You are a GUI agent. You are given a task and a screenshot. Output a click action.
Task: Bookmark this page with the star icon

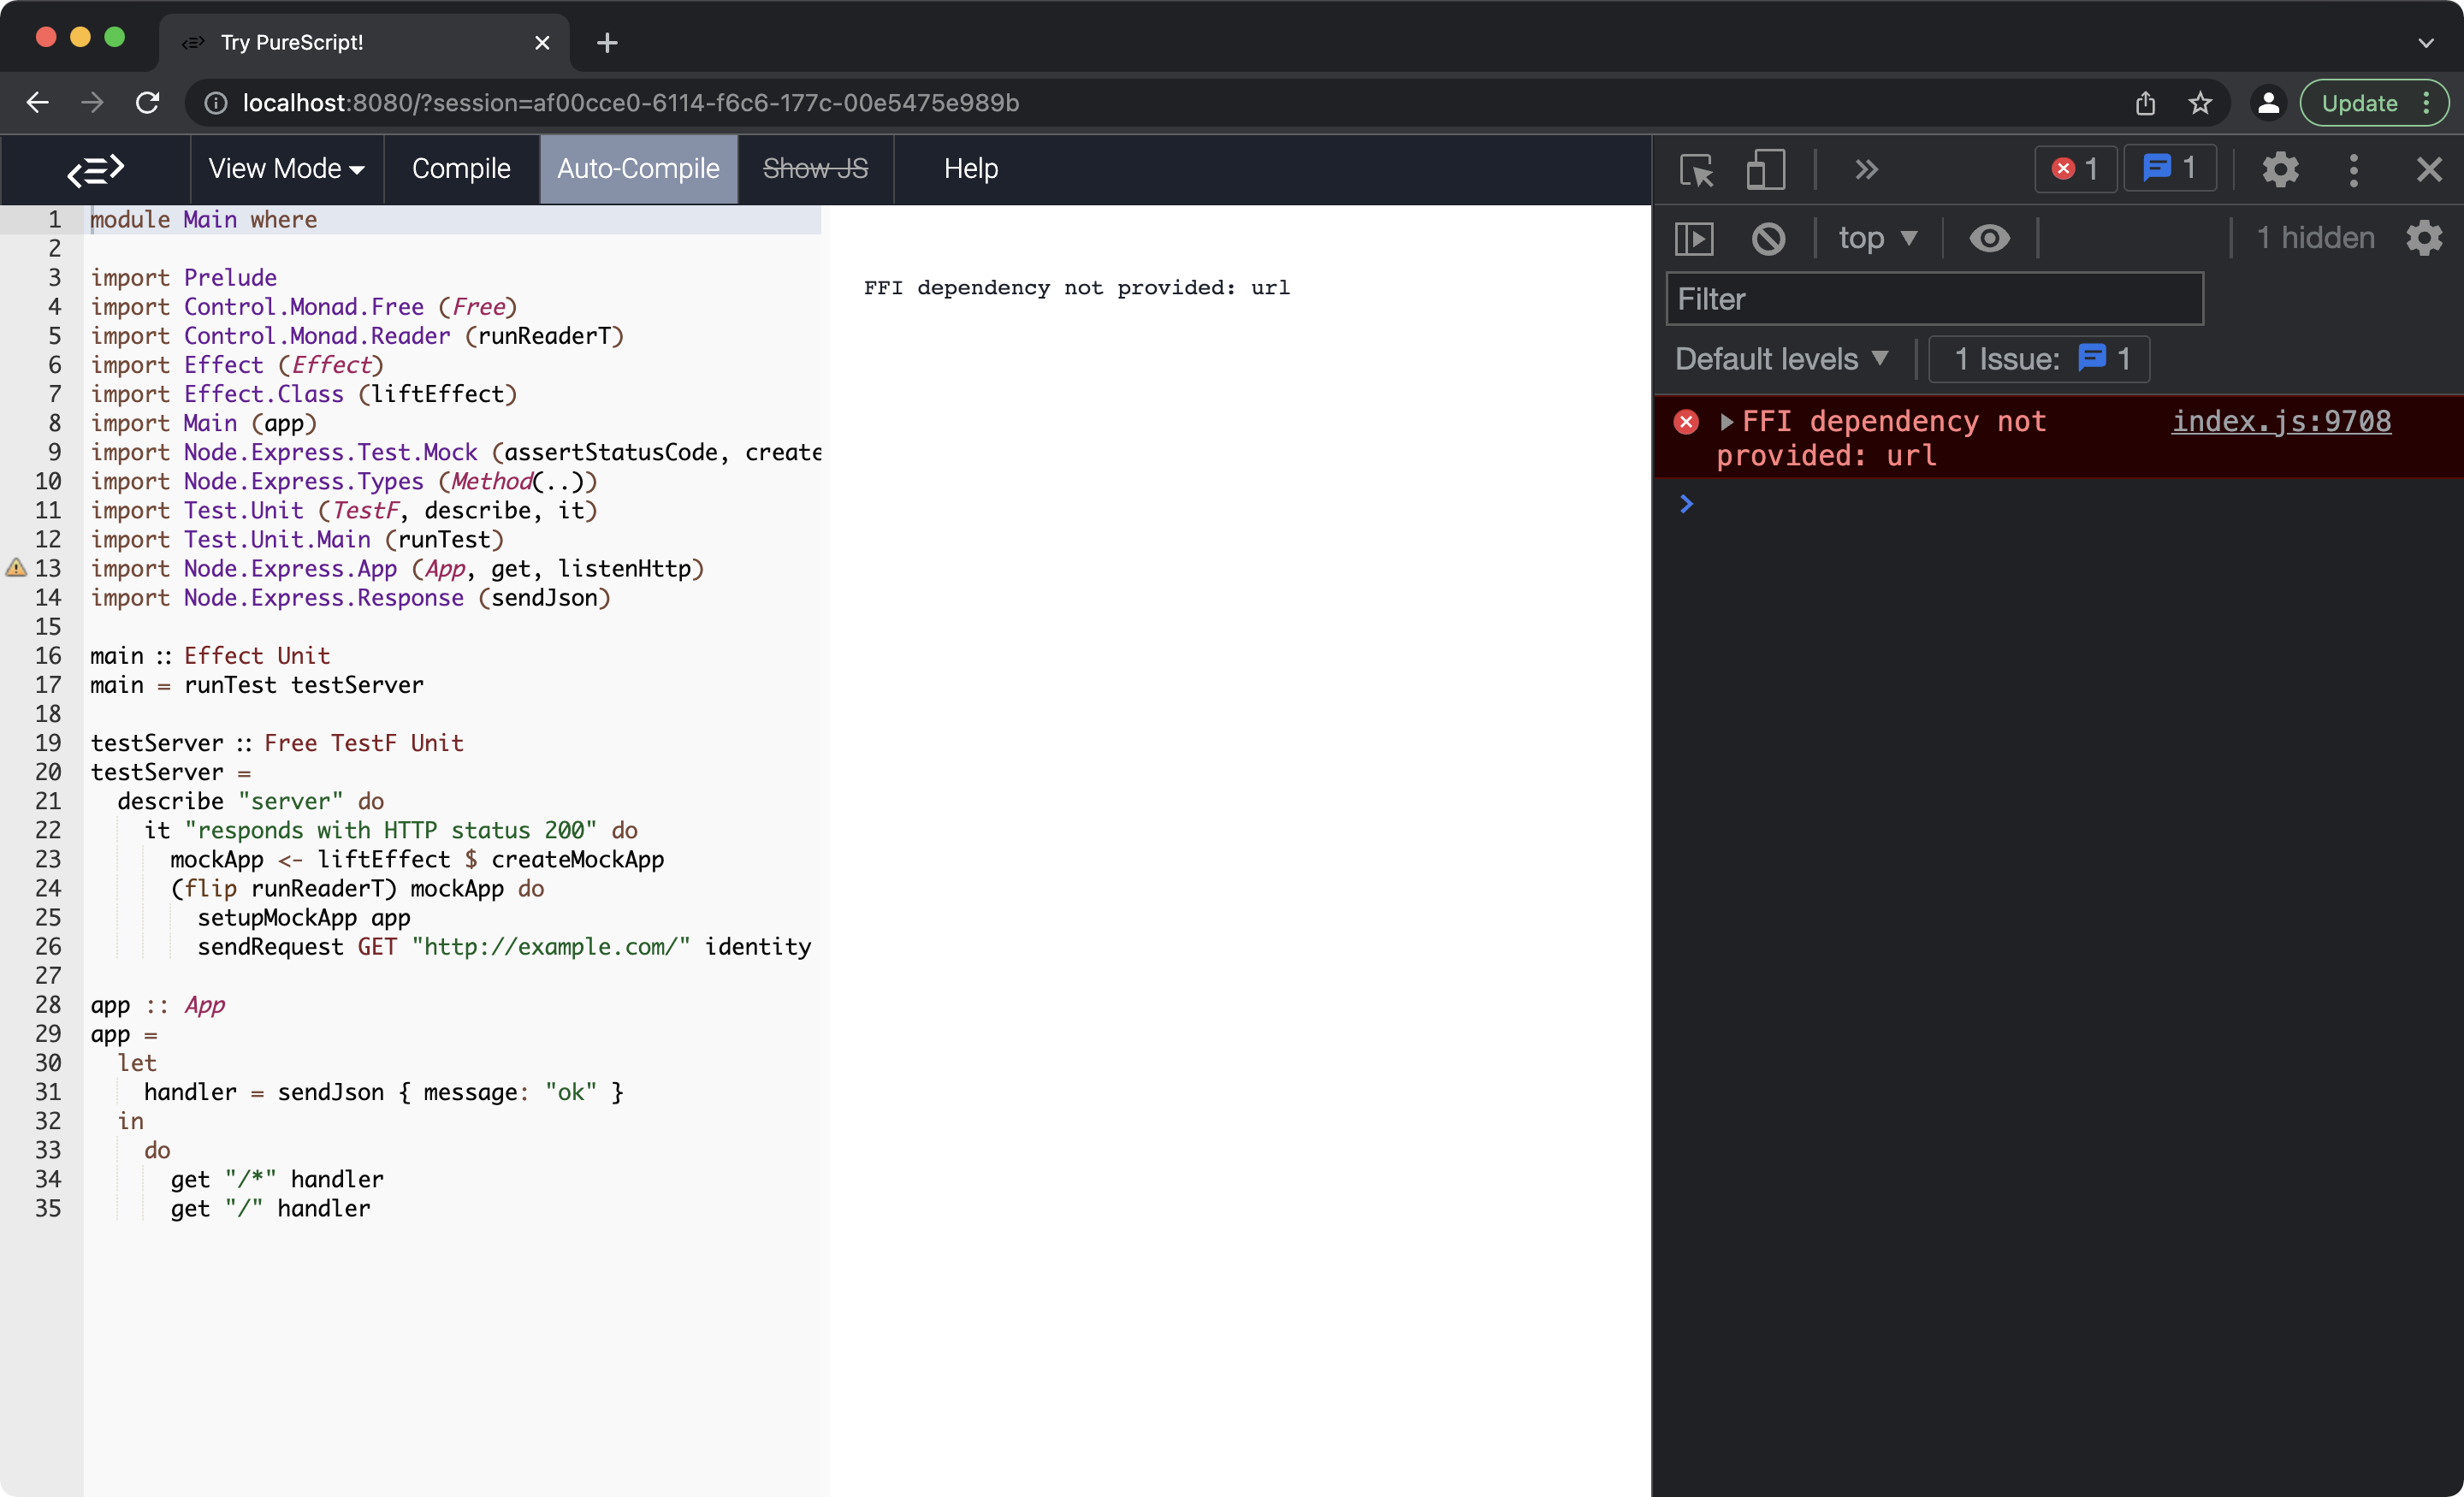(x=2200, y=103)
